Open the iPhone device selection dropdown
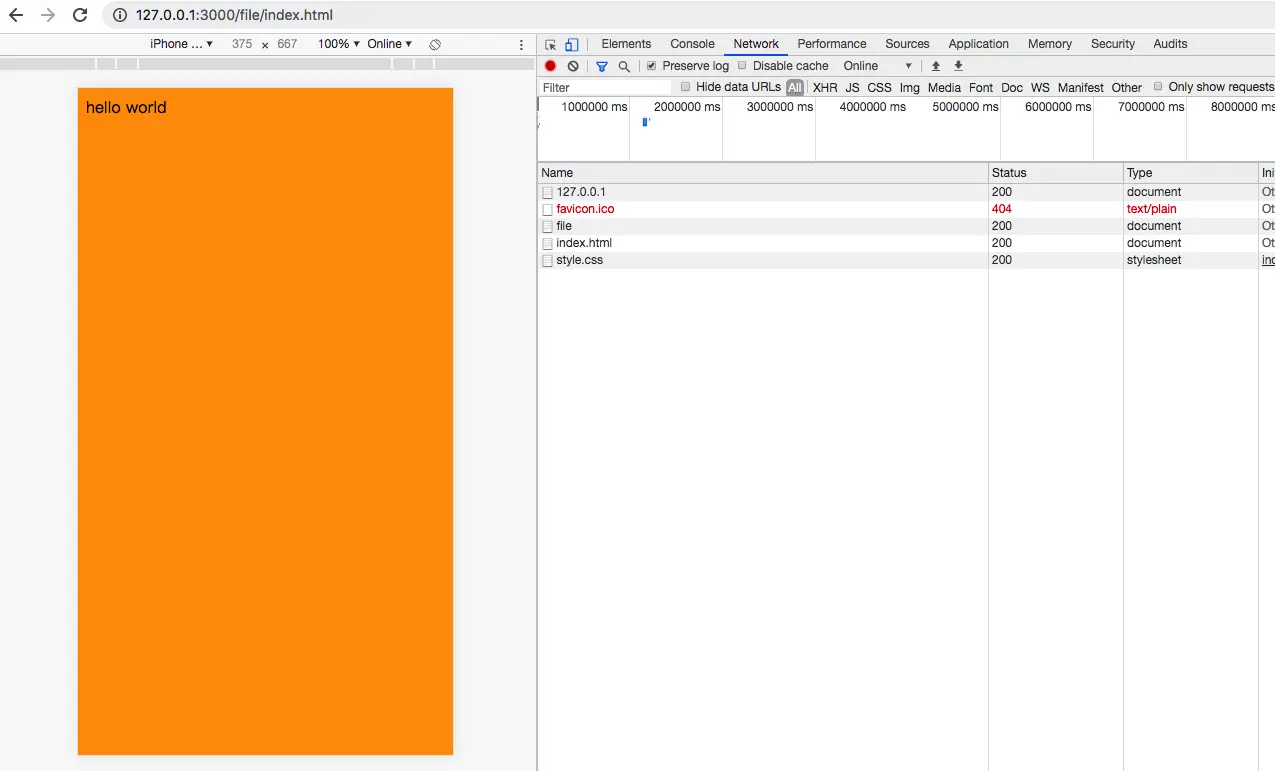 coord(181,44)
